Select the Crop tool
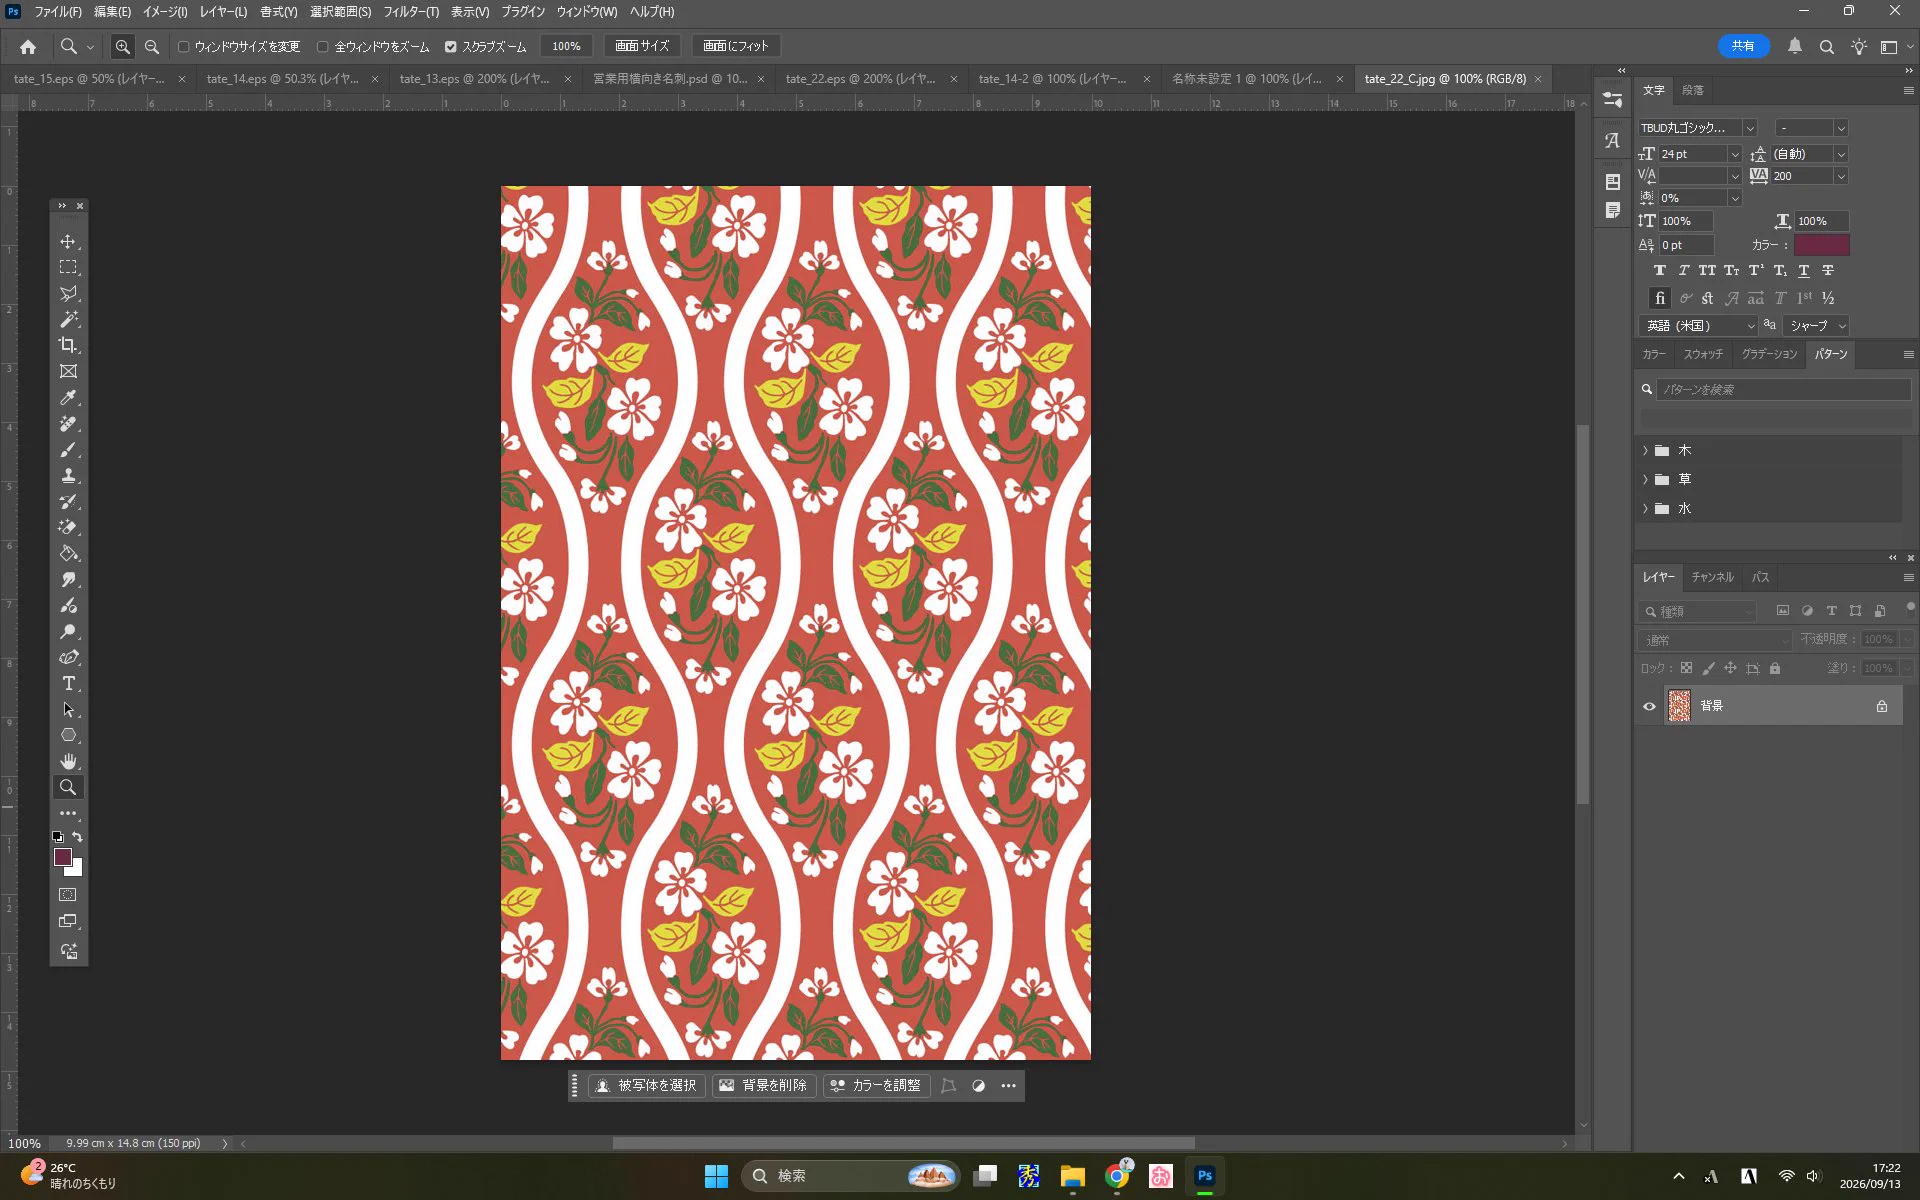This screenshot has width=1920, height=1200. click(x=68, y=345)
